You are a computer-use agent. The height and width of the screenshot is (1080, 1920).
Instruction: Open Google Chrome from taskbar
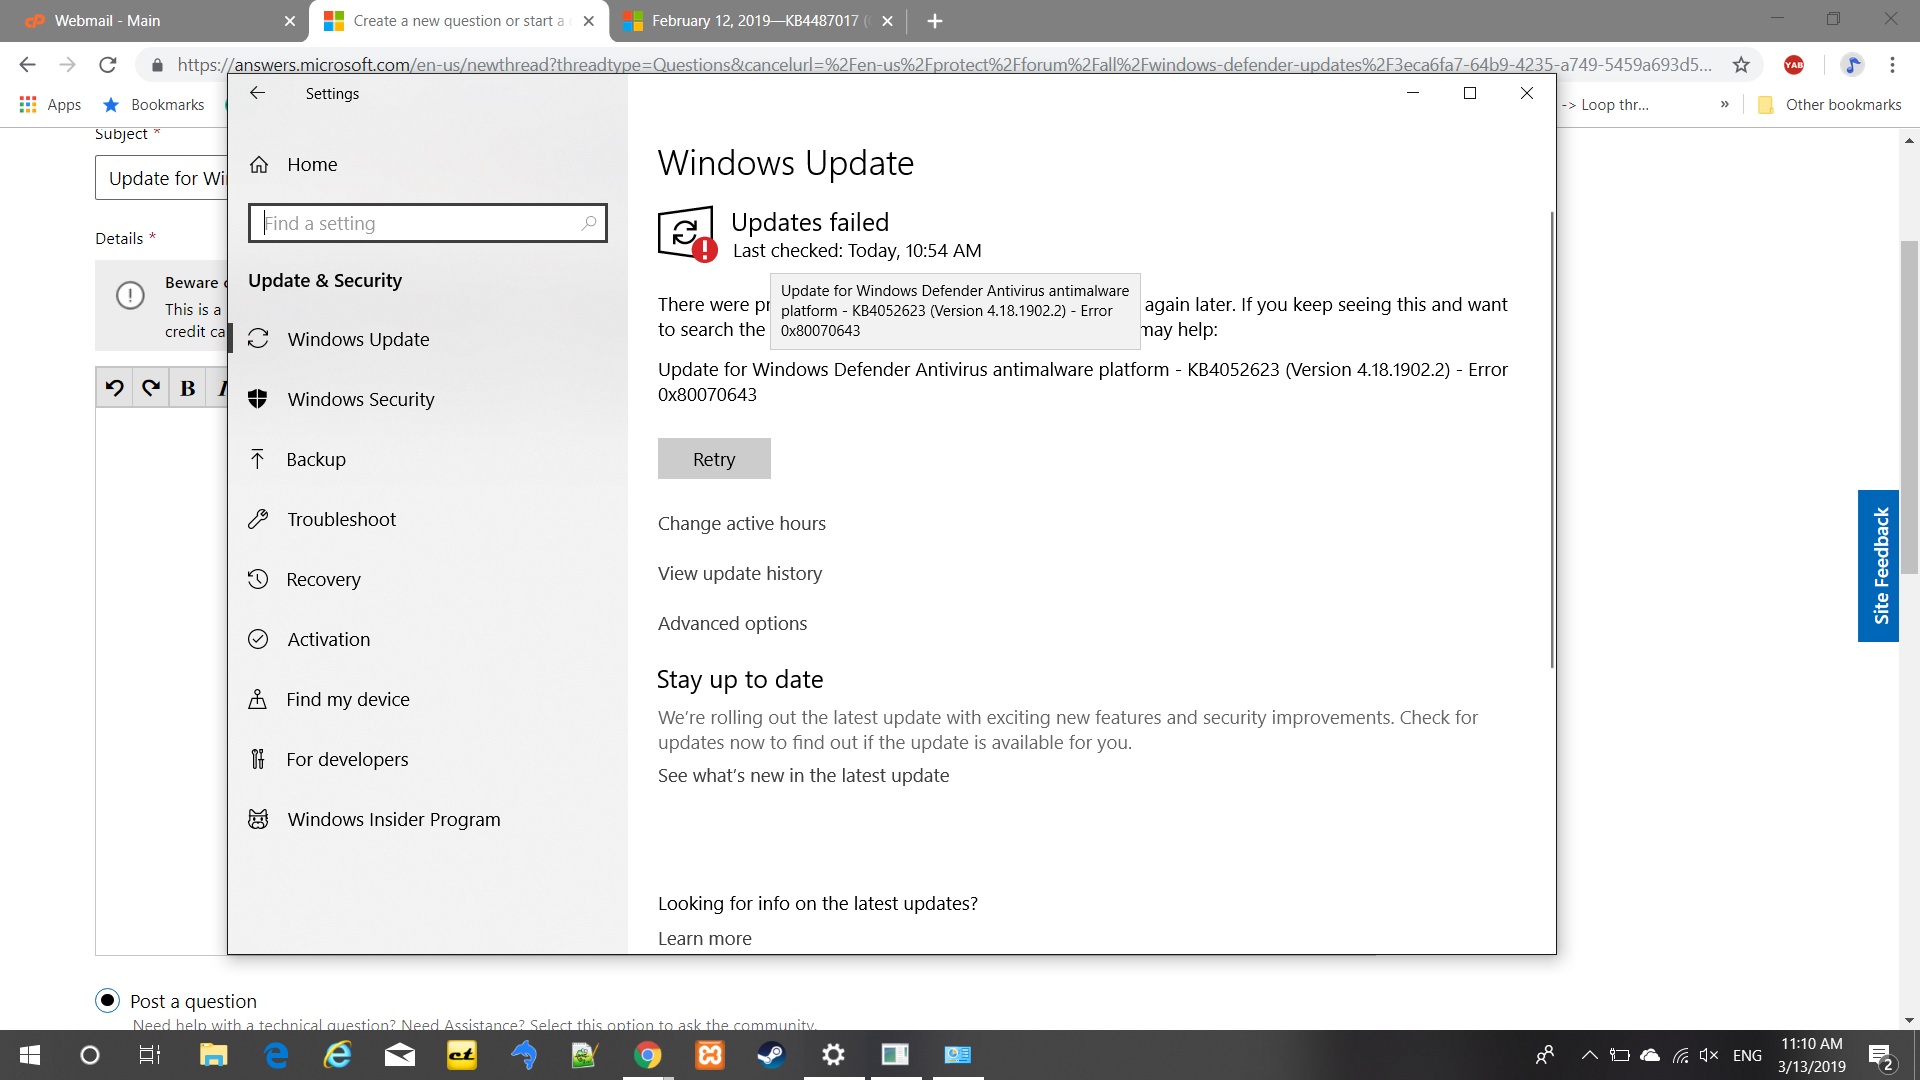647,1055
